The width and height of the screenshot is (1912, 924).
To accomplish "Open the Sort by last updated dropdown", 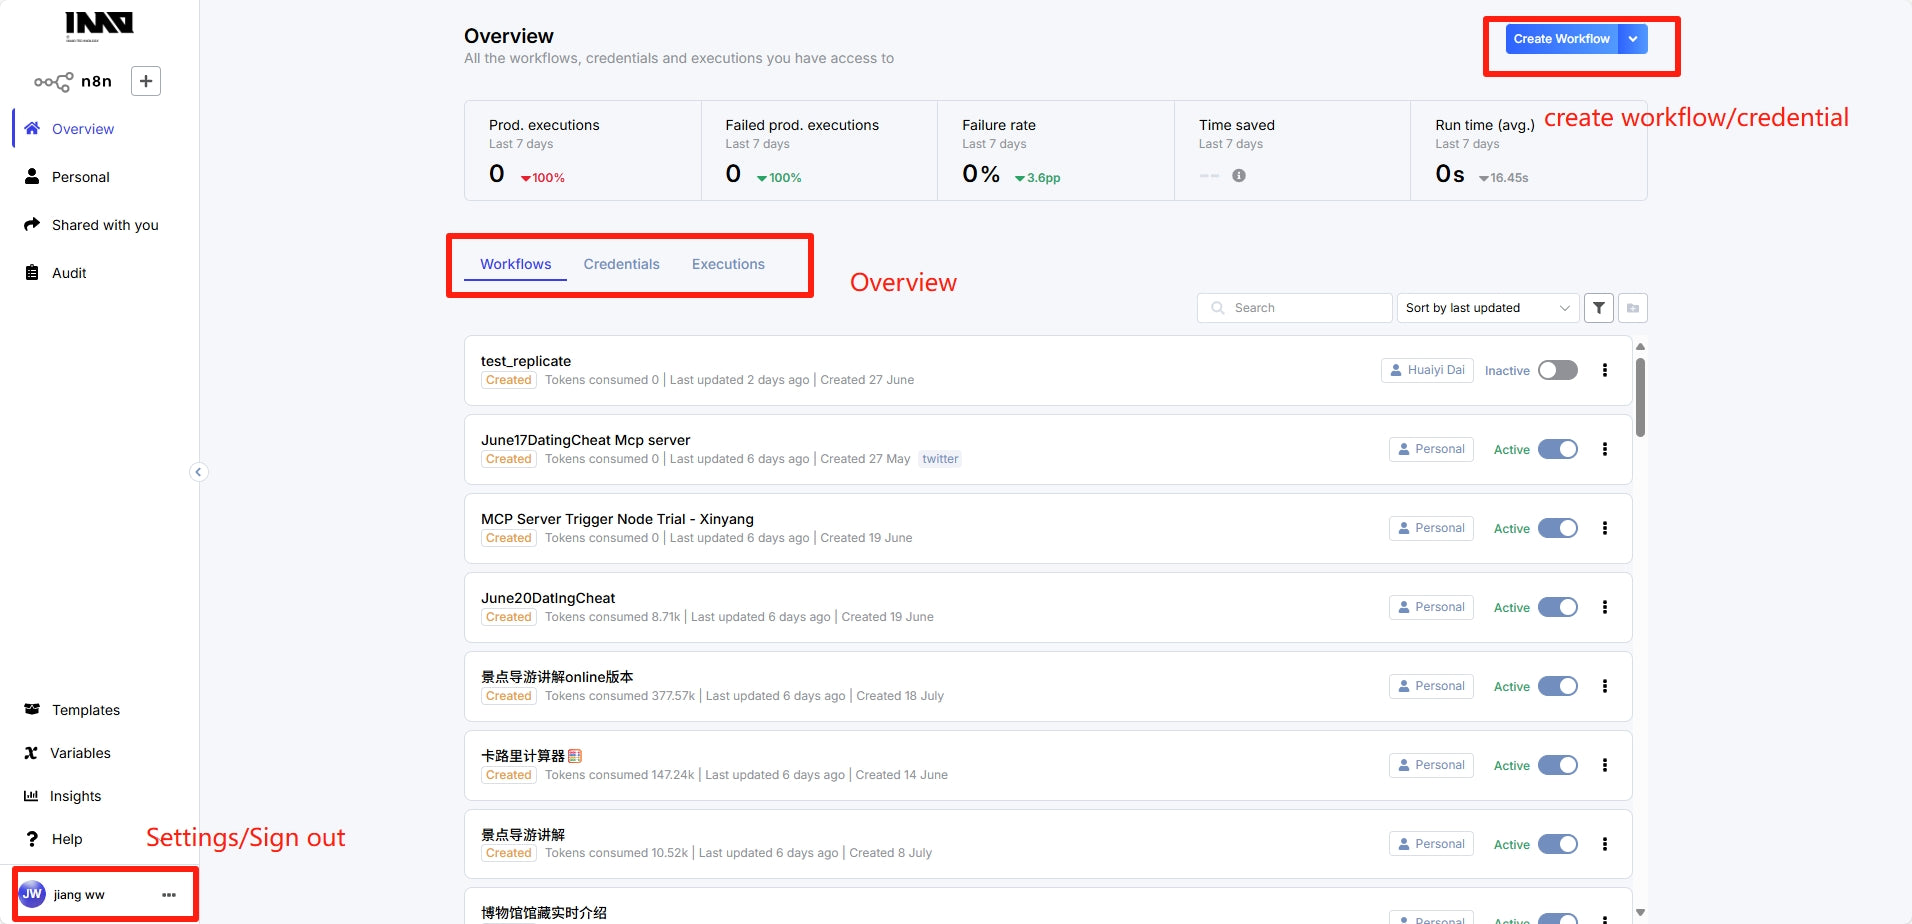I will (1487, 308).
